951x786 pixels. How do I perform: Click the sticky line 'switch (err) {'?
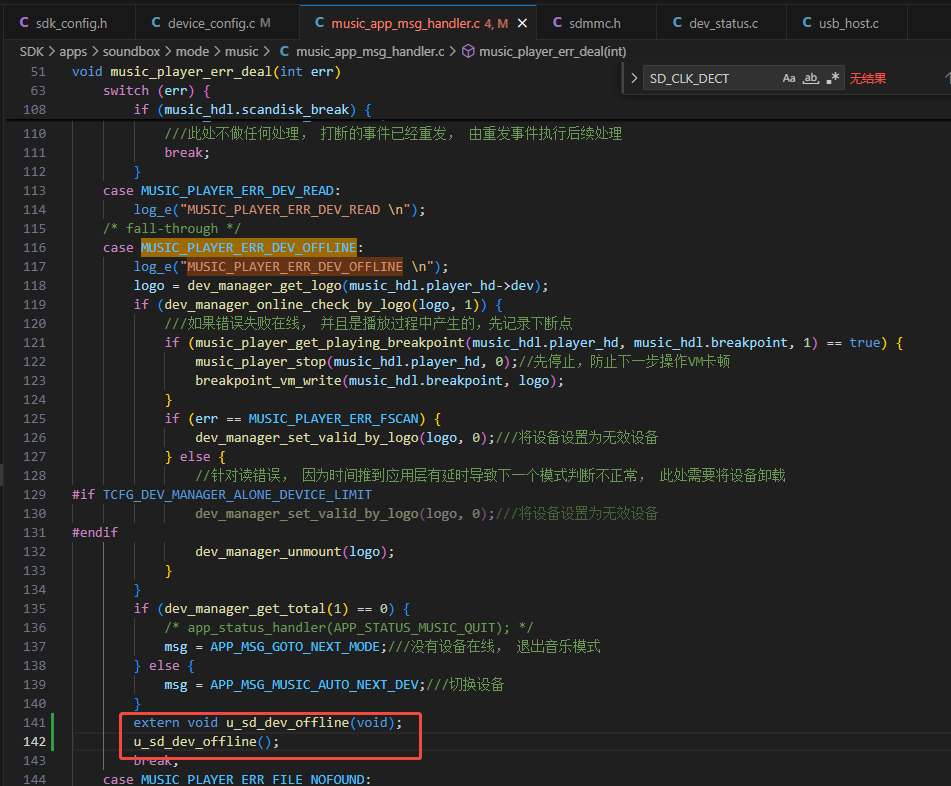click(x=156, y=90)
